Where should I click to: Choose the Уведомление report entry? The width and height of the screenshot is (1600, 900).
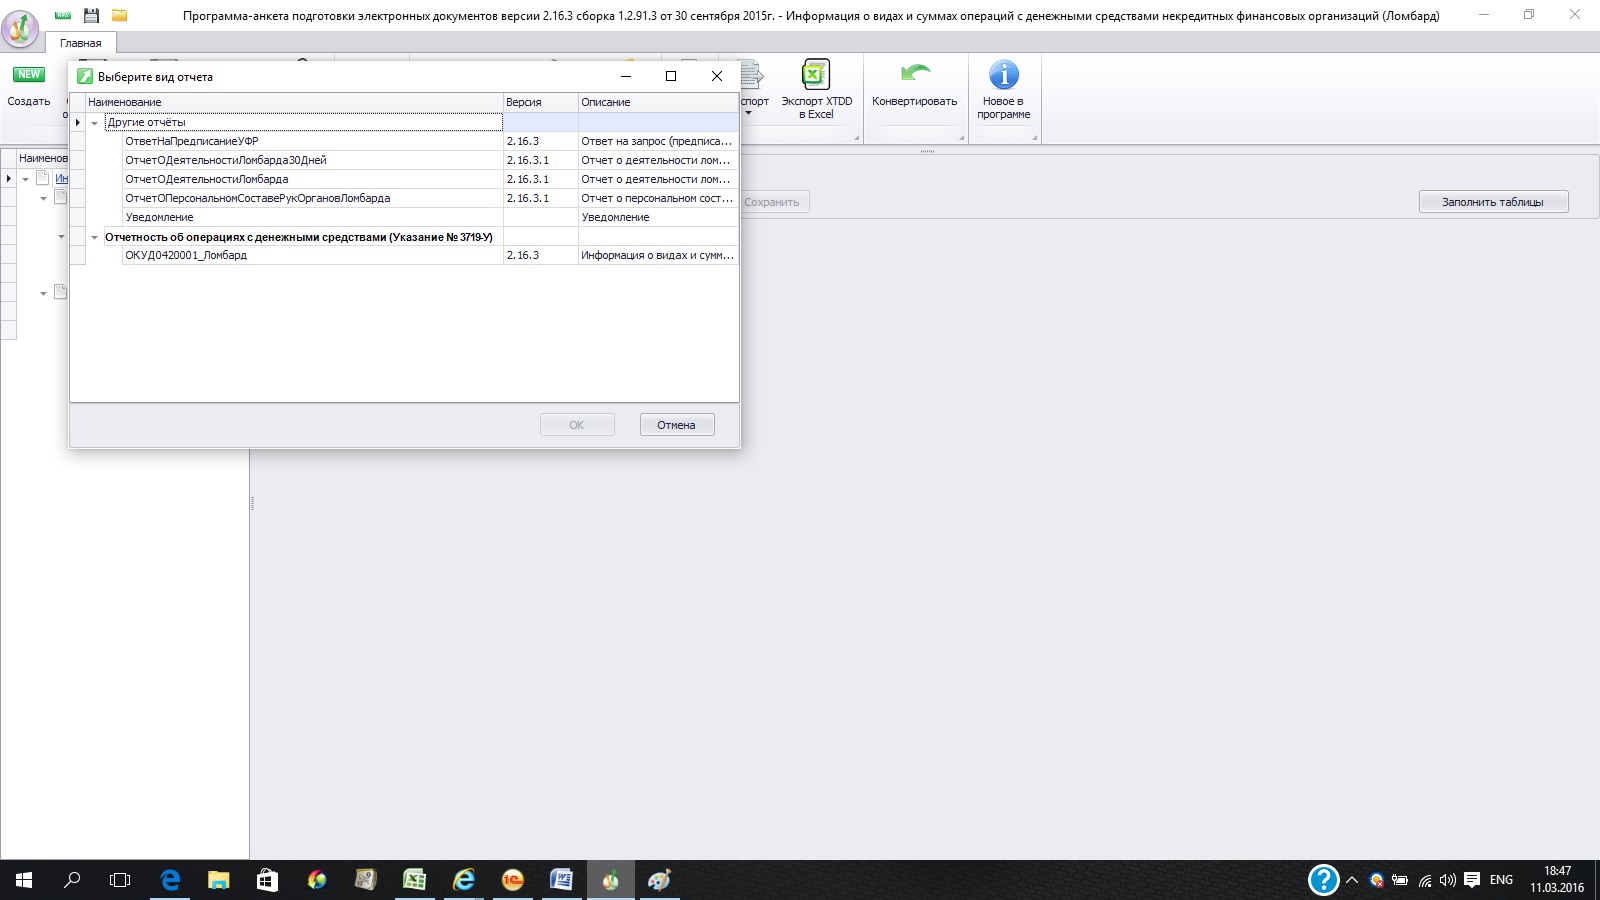click(x=160, y=217)
